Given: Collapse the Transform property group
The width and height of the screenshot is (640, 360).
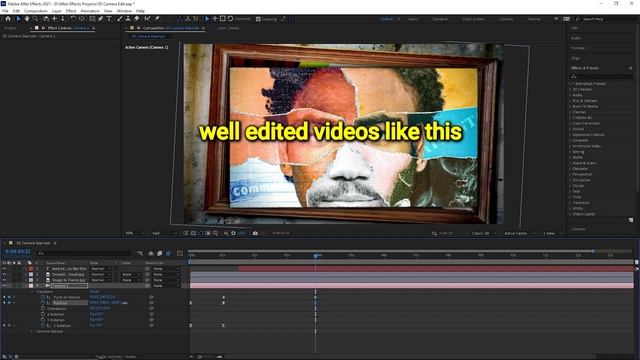Looking at the screenshot, I should point(33,291).
